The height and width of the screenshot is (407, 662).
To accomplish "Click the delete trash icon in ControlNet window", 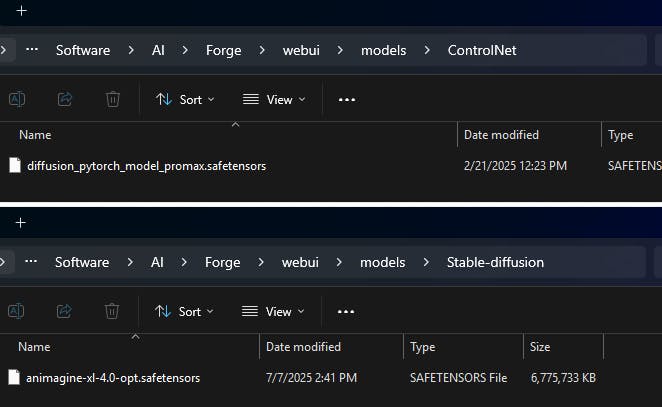I will [113, 99].
